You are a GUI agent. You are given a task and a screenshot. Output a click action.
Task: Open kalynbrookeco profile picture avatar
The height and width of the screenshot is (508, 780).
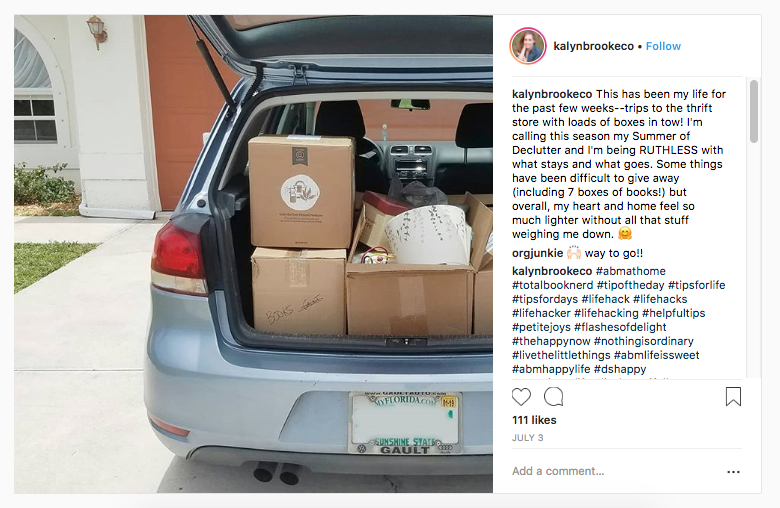point(528,46)
